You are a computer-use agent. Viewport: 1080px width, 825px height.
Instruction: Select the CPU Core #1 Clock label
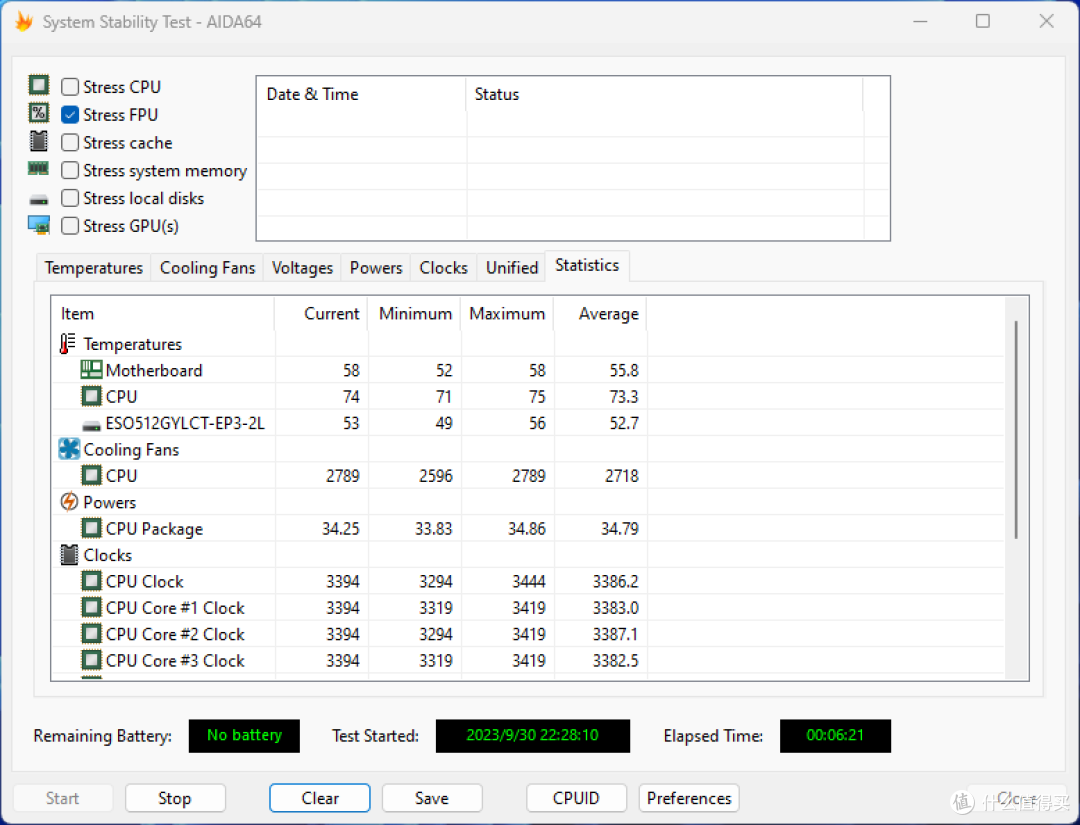point(175,608)
